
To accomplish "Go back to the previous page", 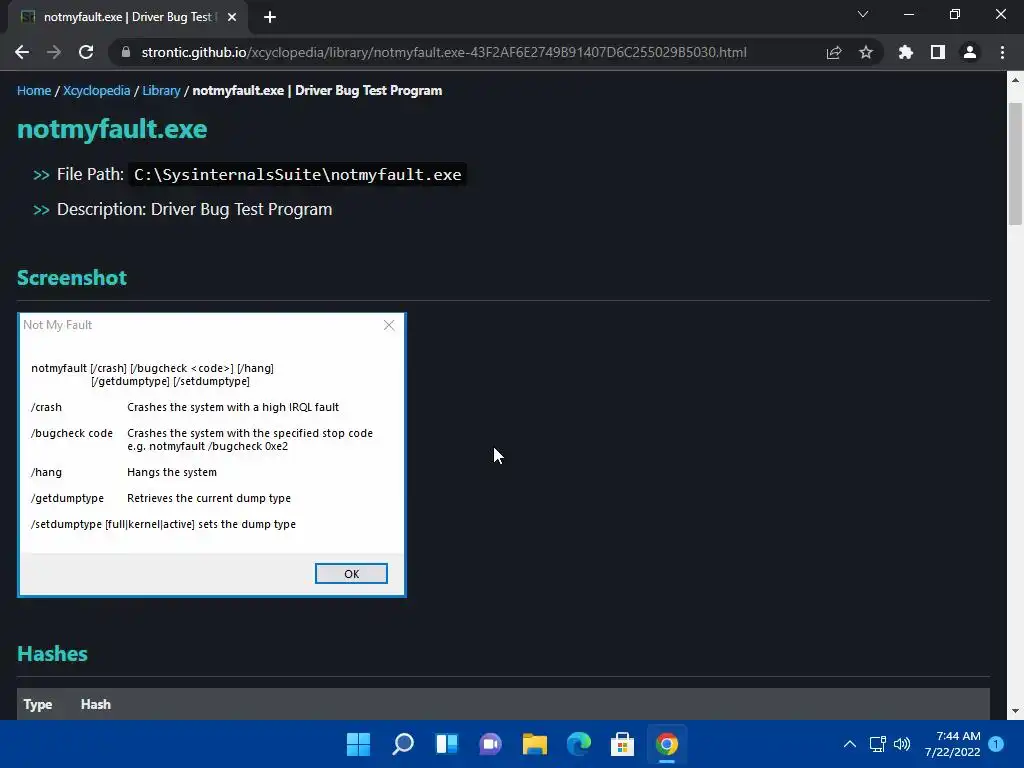I will click(x=22, y=52).
